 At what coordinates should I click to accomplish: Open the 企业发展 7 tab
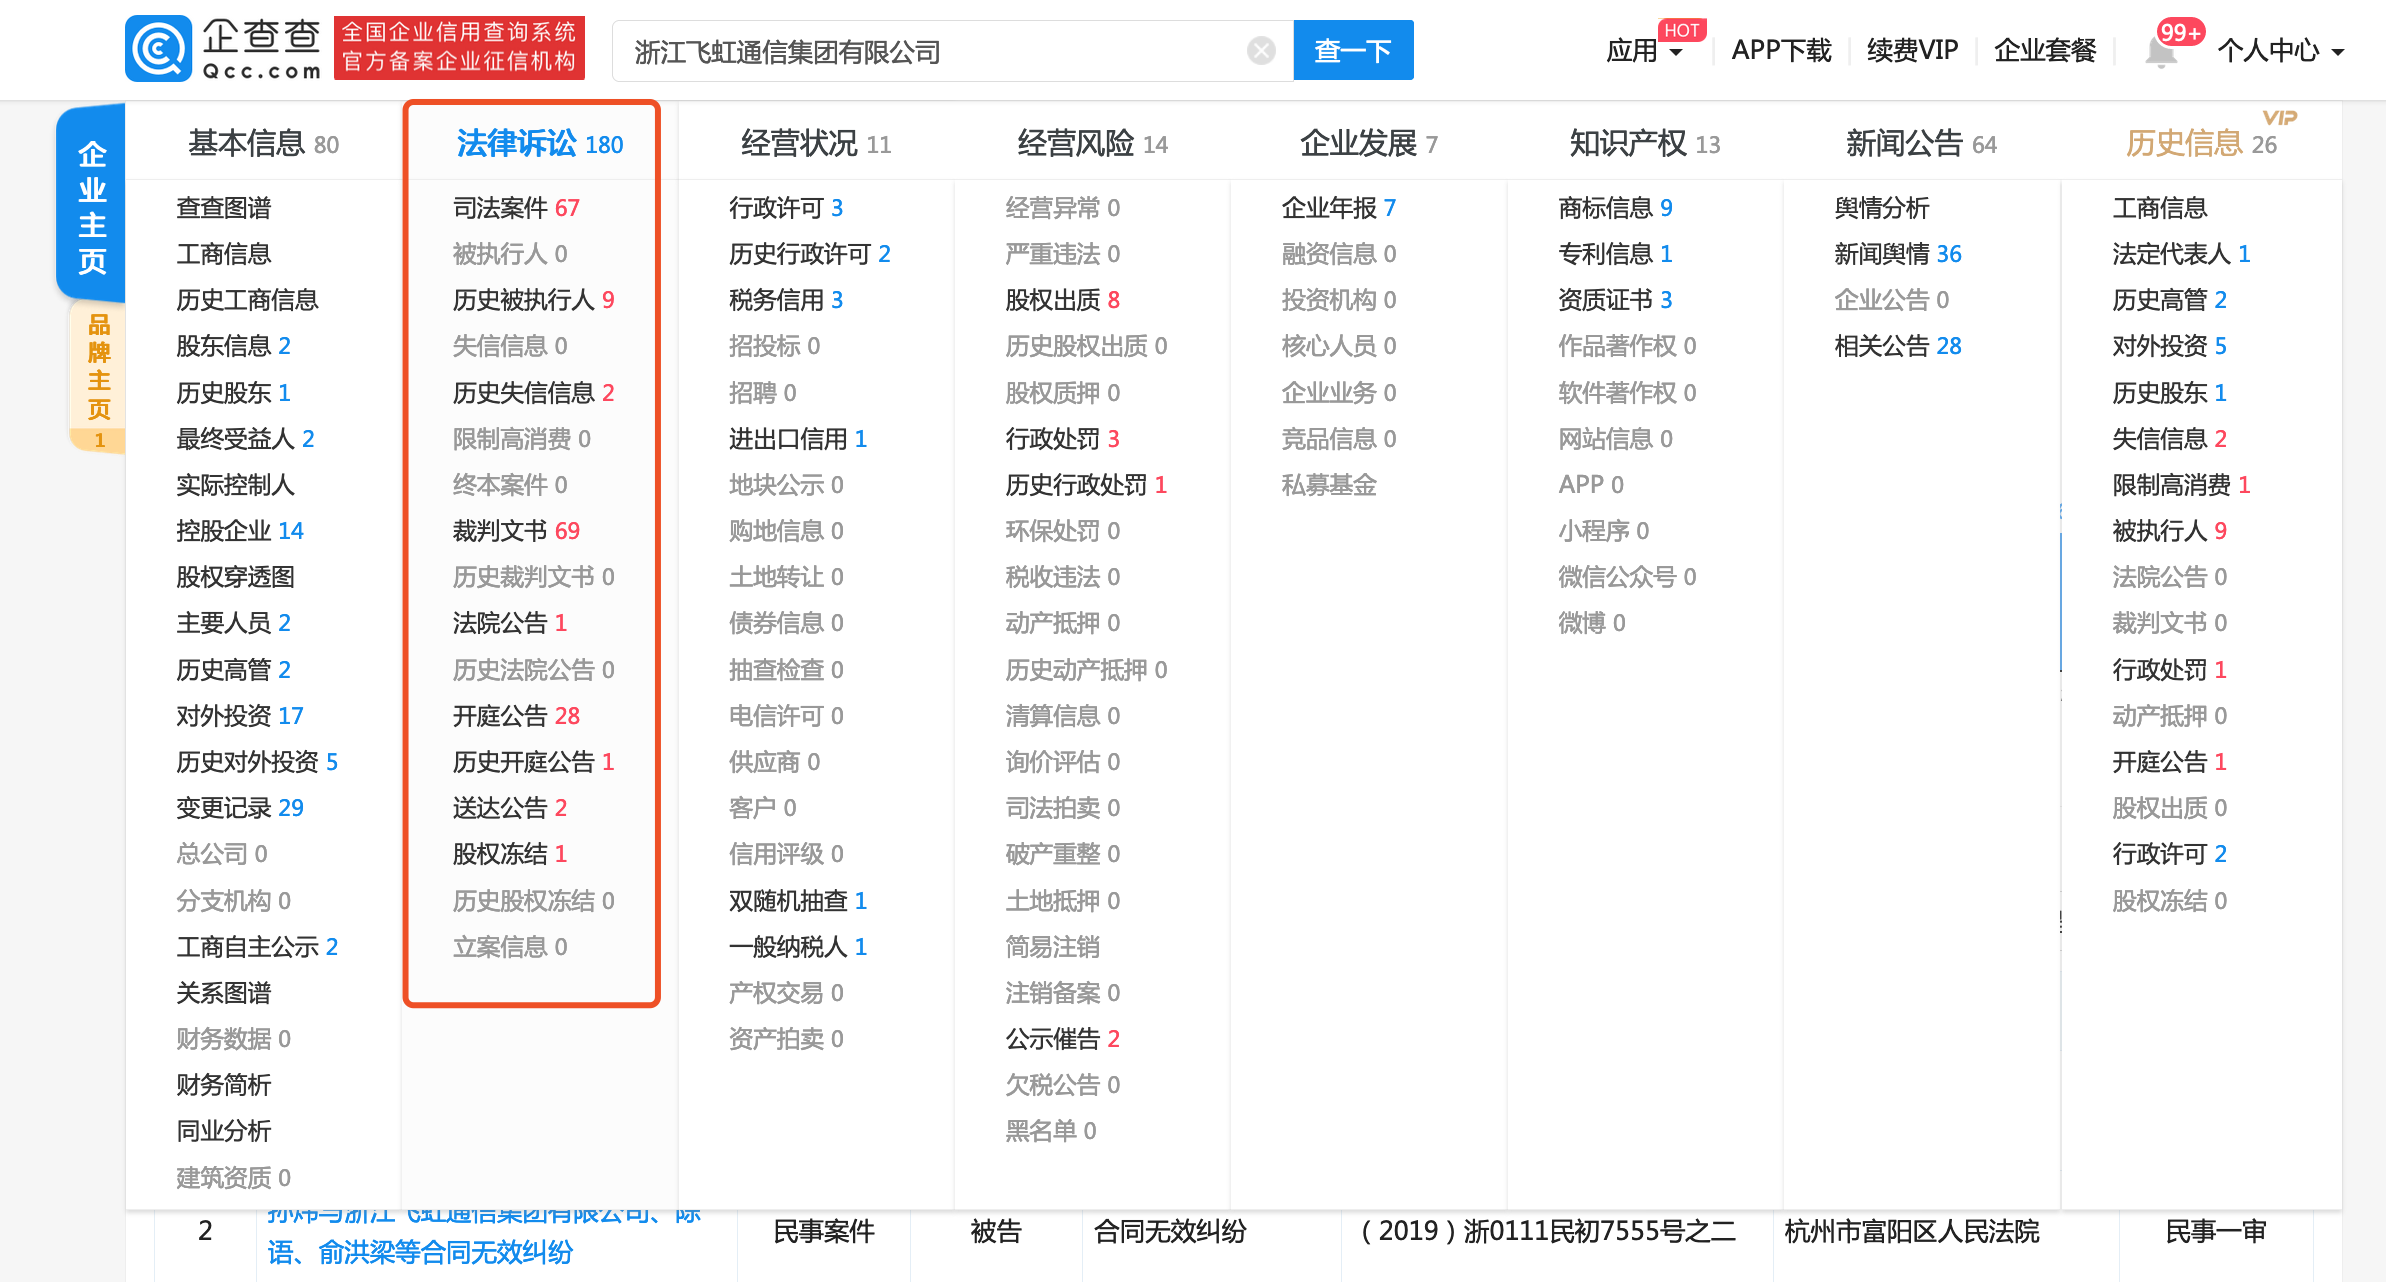point(1369,144)
